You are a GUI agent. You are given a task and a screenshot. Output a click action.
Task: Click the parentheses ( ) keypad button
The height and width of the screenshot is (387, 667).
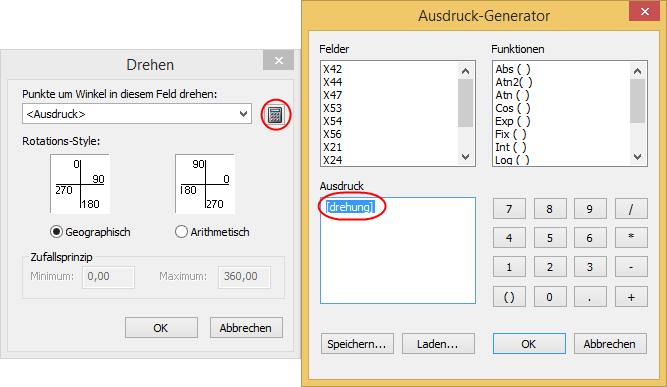point(509,296)
